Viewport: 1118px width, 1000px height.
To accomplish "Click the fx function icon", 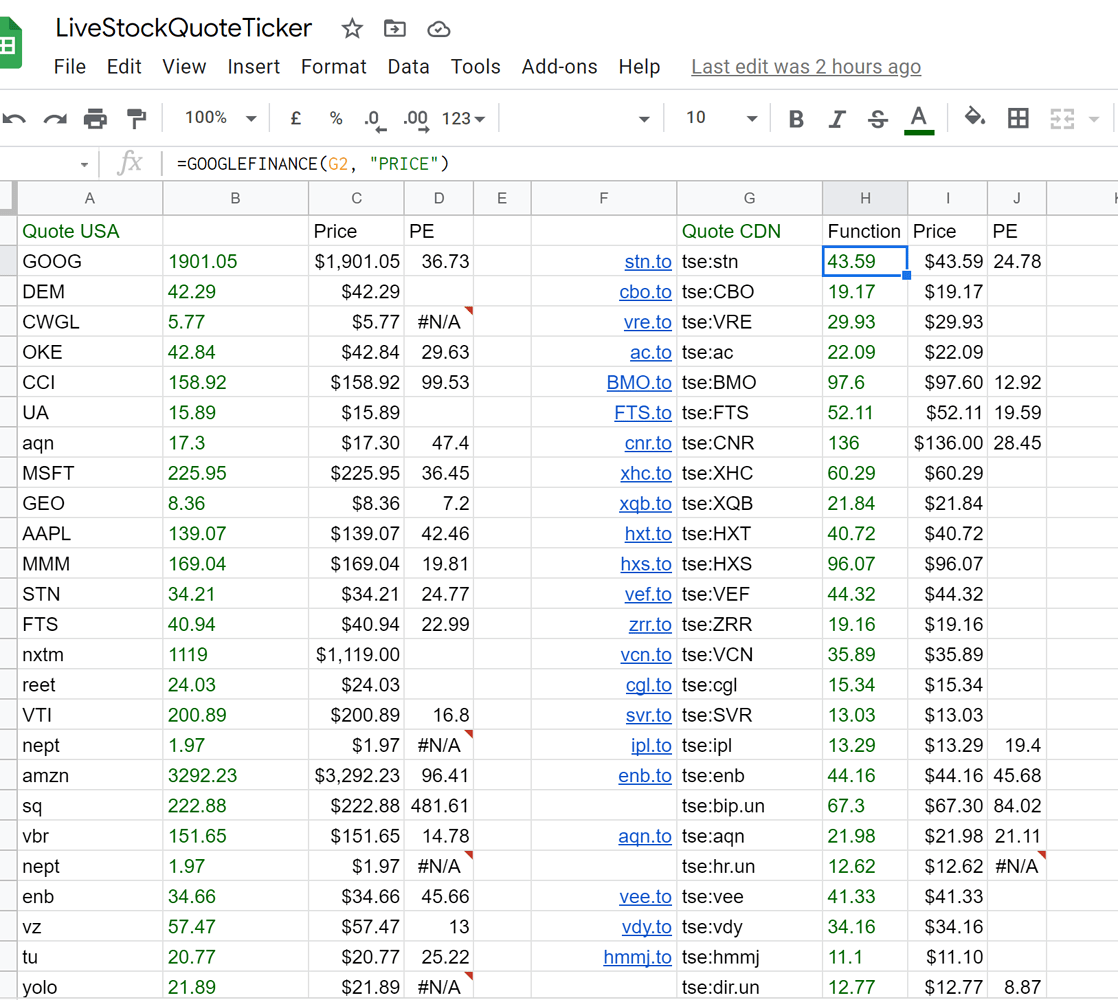I will (x=130, y=163).
